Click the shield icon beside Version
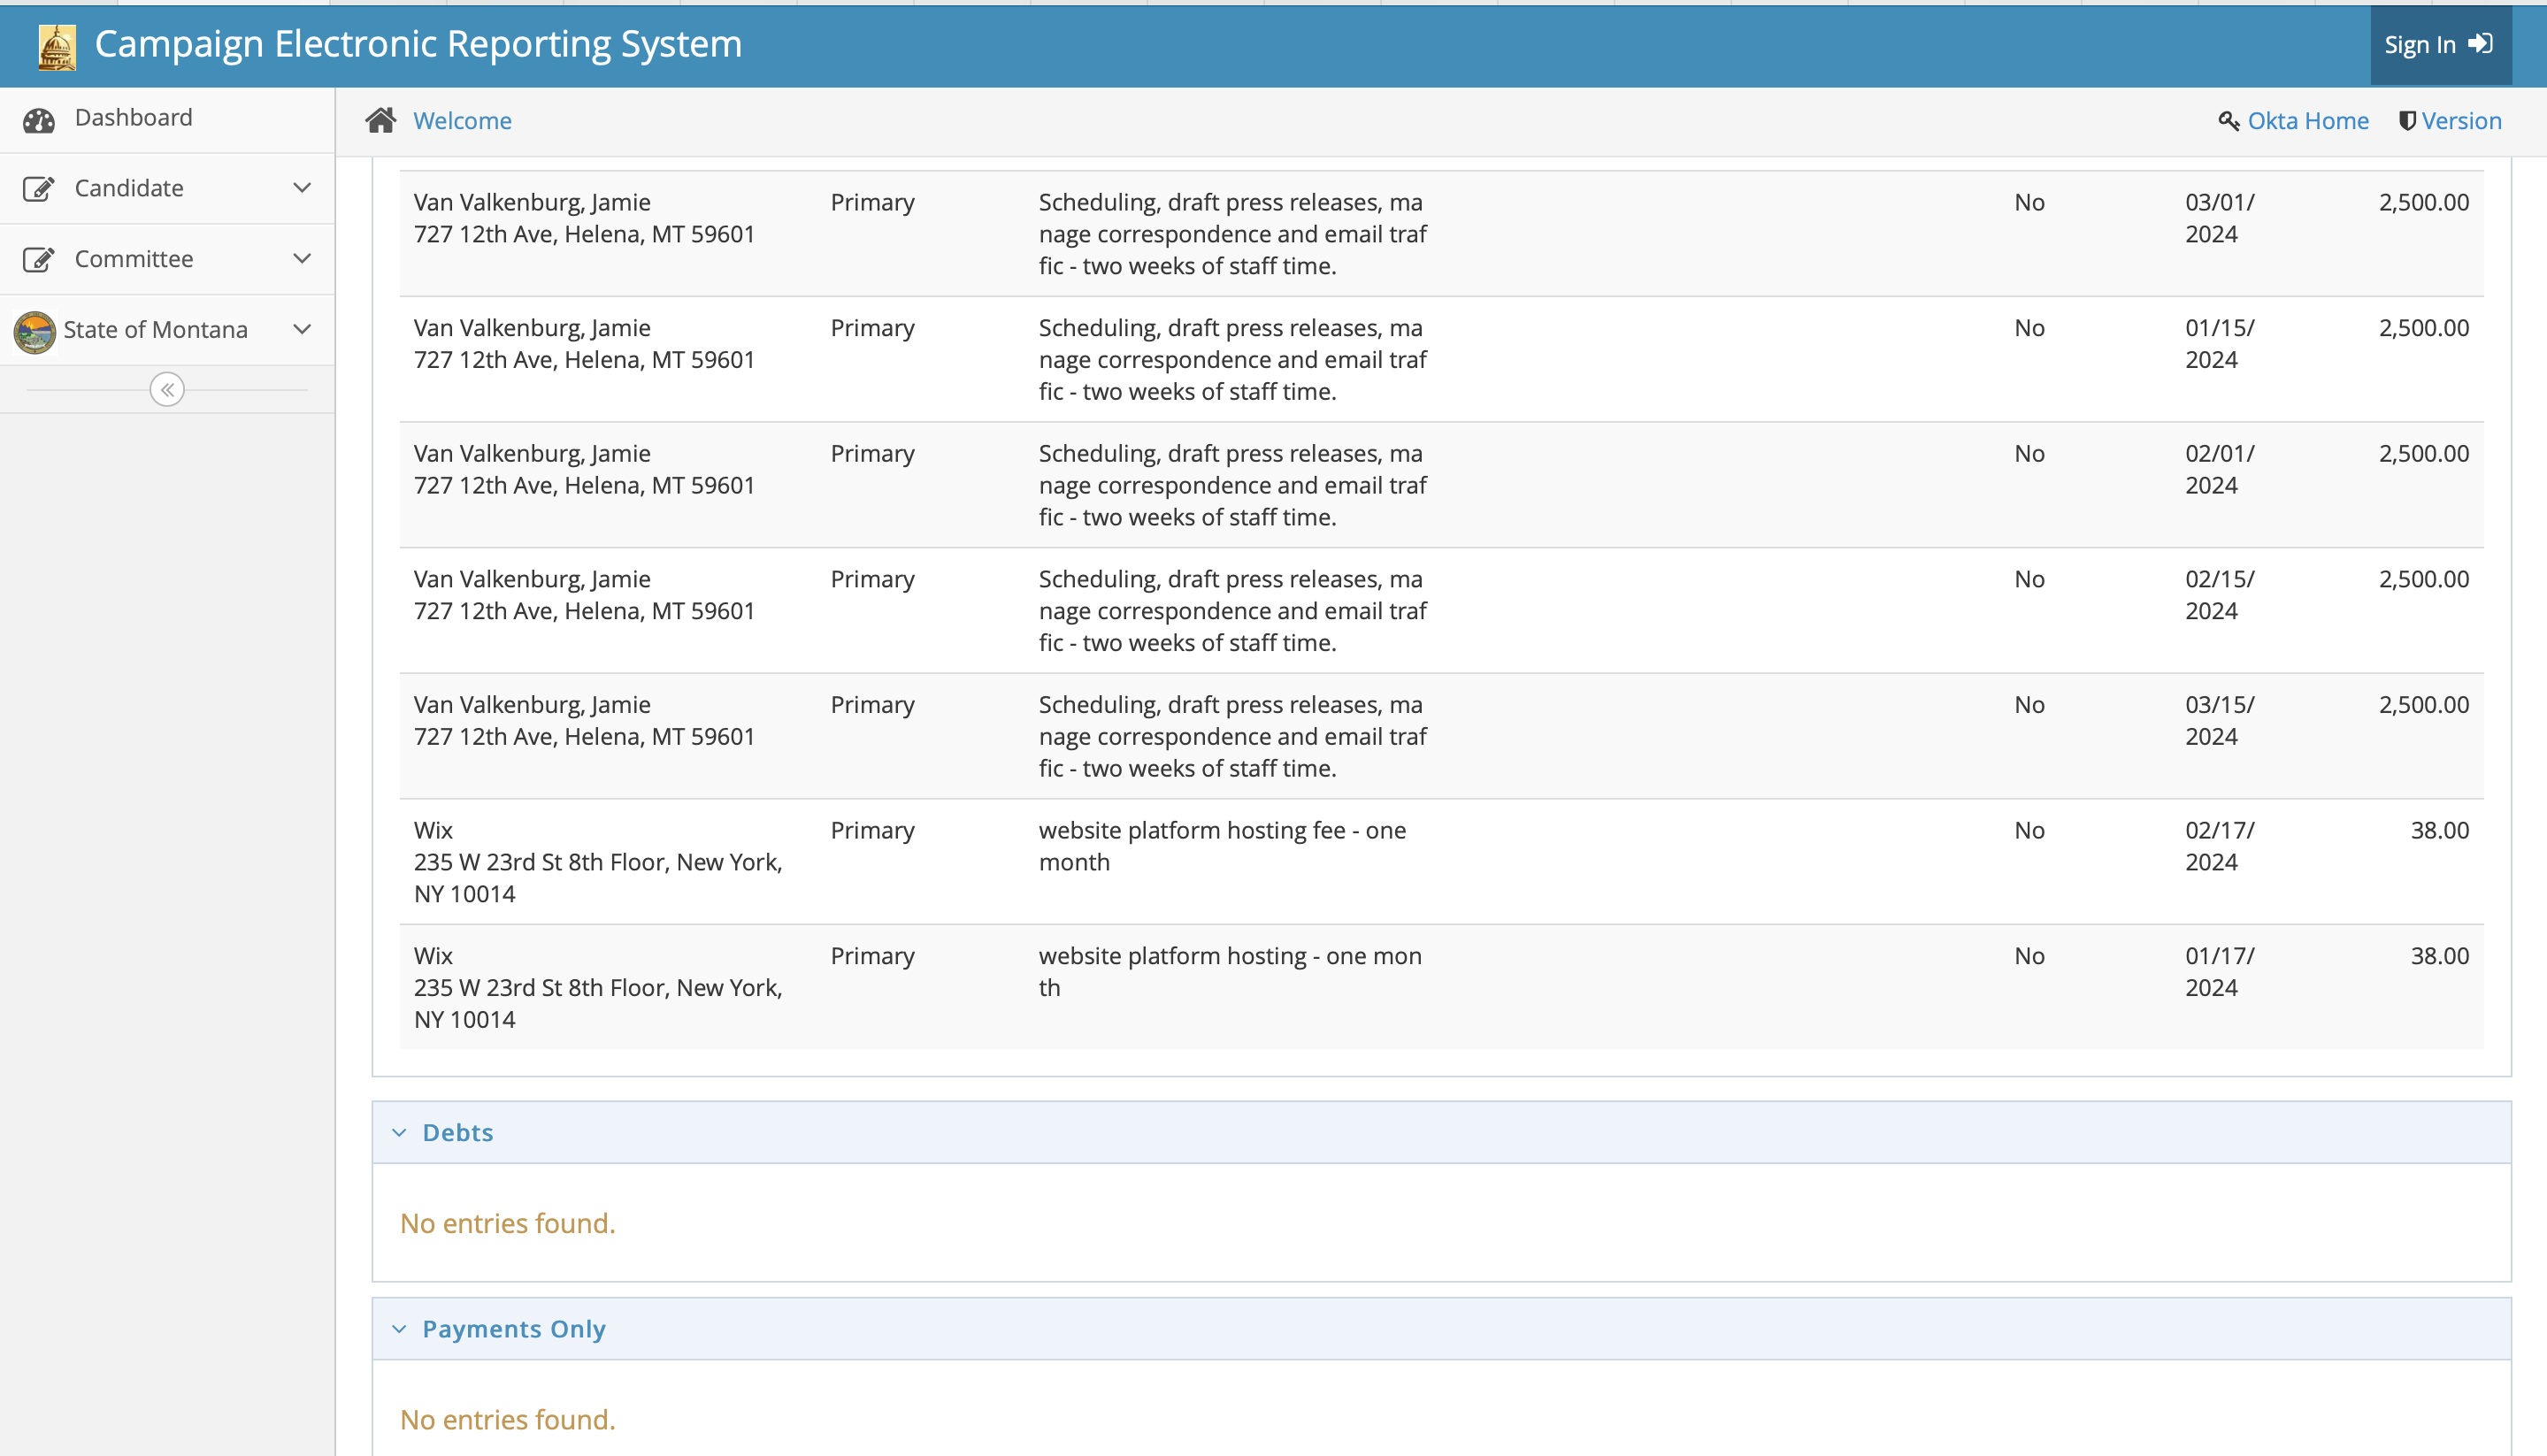 (x=2407, y=121)
